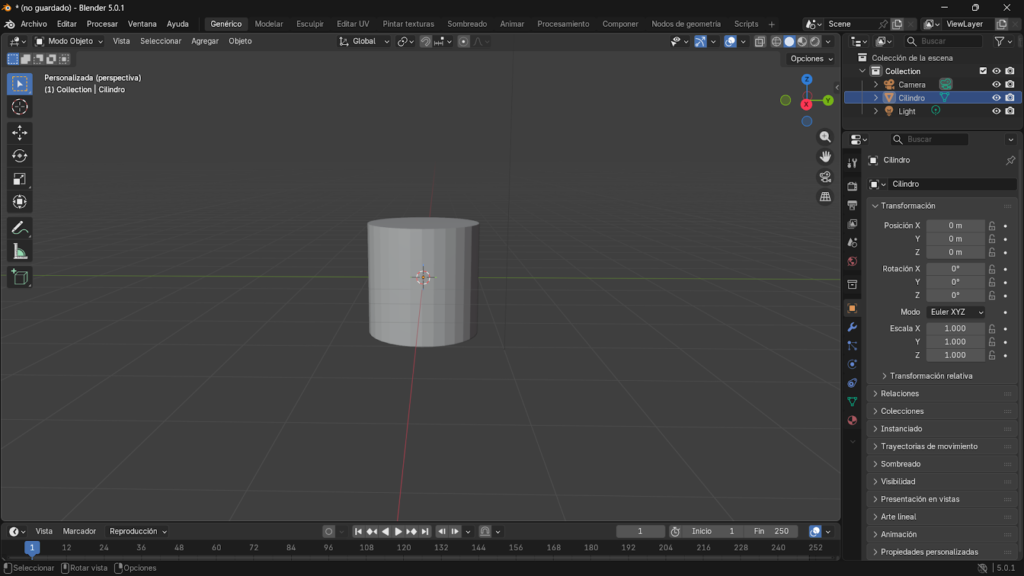Click the Fin frame field in timeline
Viewport: 1024px width, 576px height.
(x=769, y=531)
